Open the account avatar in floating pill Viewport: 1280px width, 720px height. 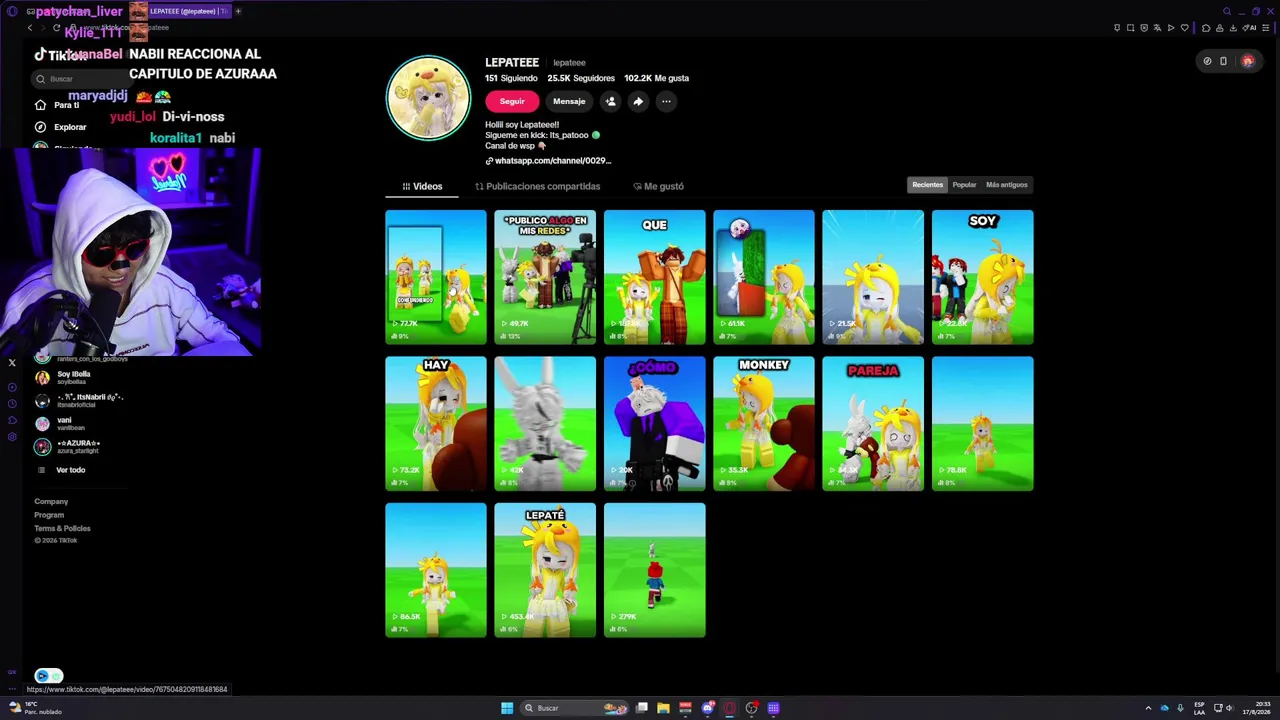[1247, 61]
